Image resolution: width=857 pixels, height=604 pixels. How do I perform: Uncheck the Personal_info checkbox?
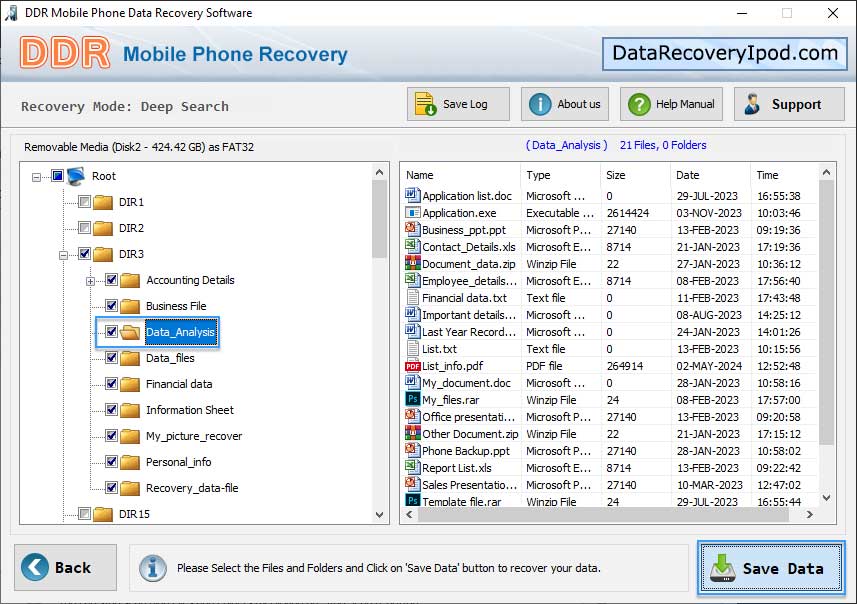tap(111, 461)
